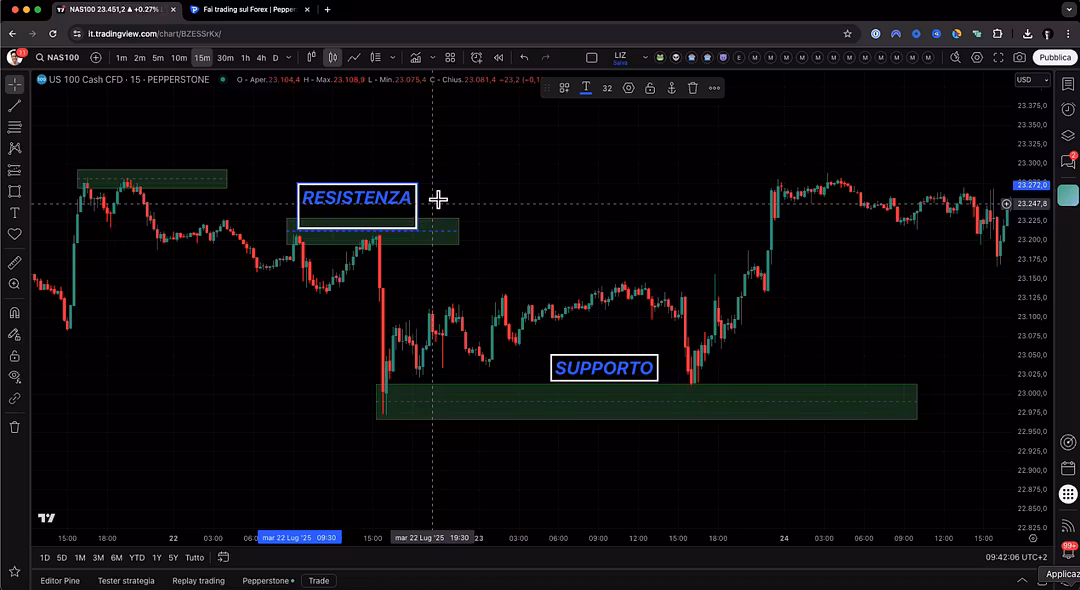Pick the ruler measure tool
1080x590 pixels.
click(x=15, y=263)
